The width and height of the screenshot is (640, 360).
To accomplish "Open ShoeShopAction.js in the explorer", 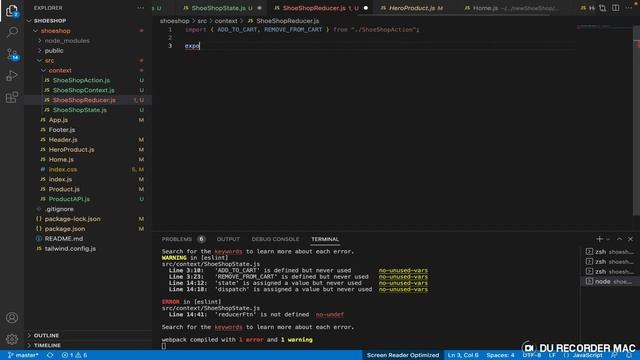I will point(81,80).
